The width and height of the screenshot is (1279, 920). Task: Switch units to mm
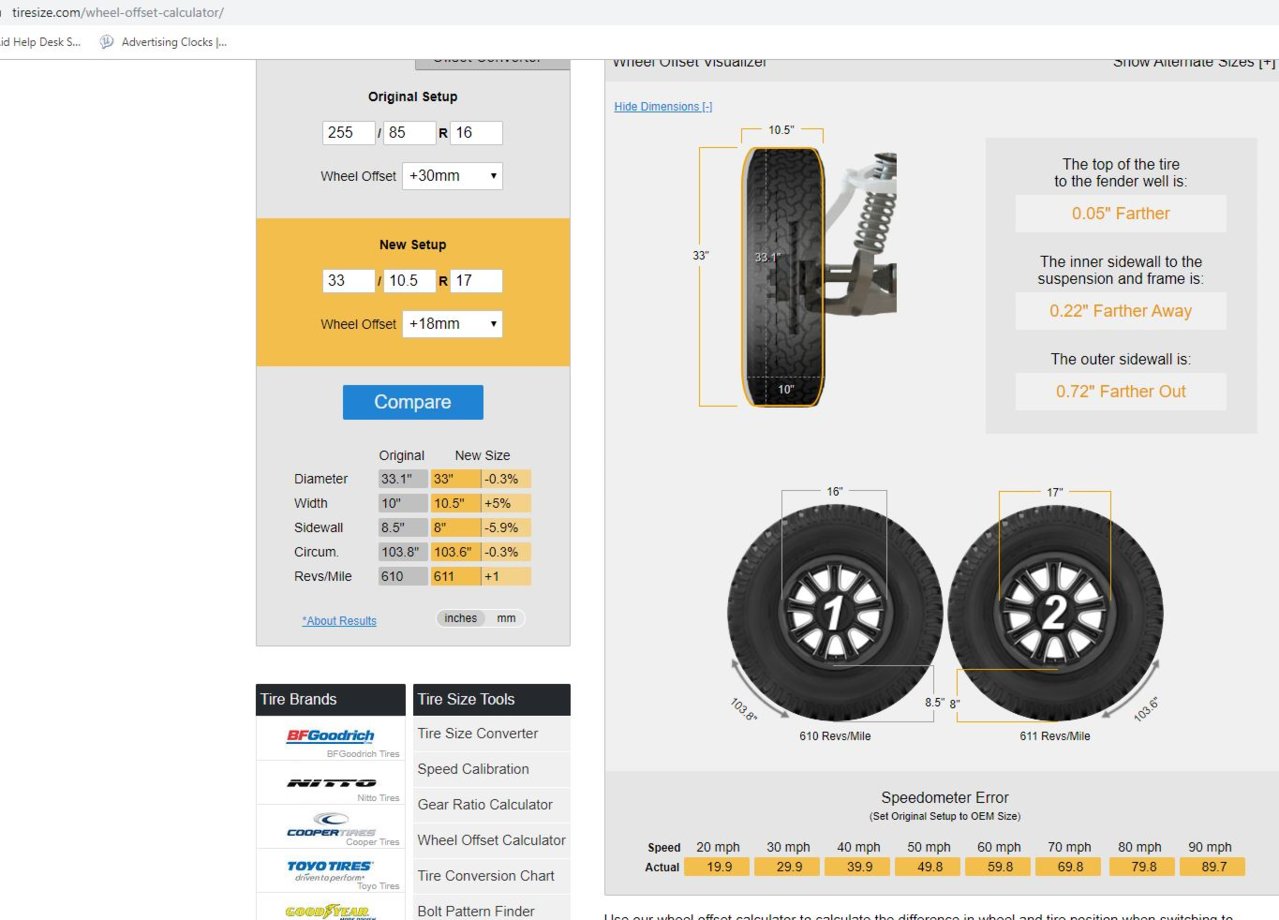[506, 618]
